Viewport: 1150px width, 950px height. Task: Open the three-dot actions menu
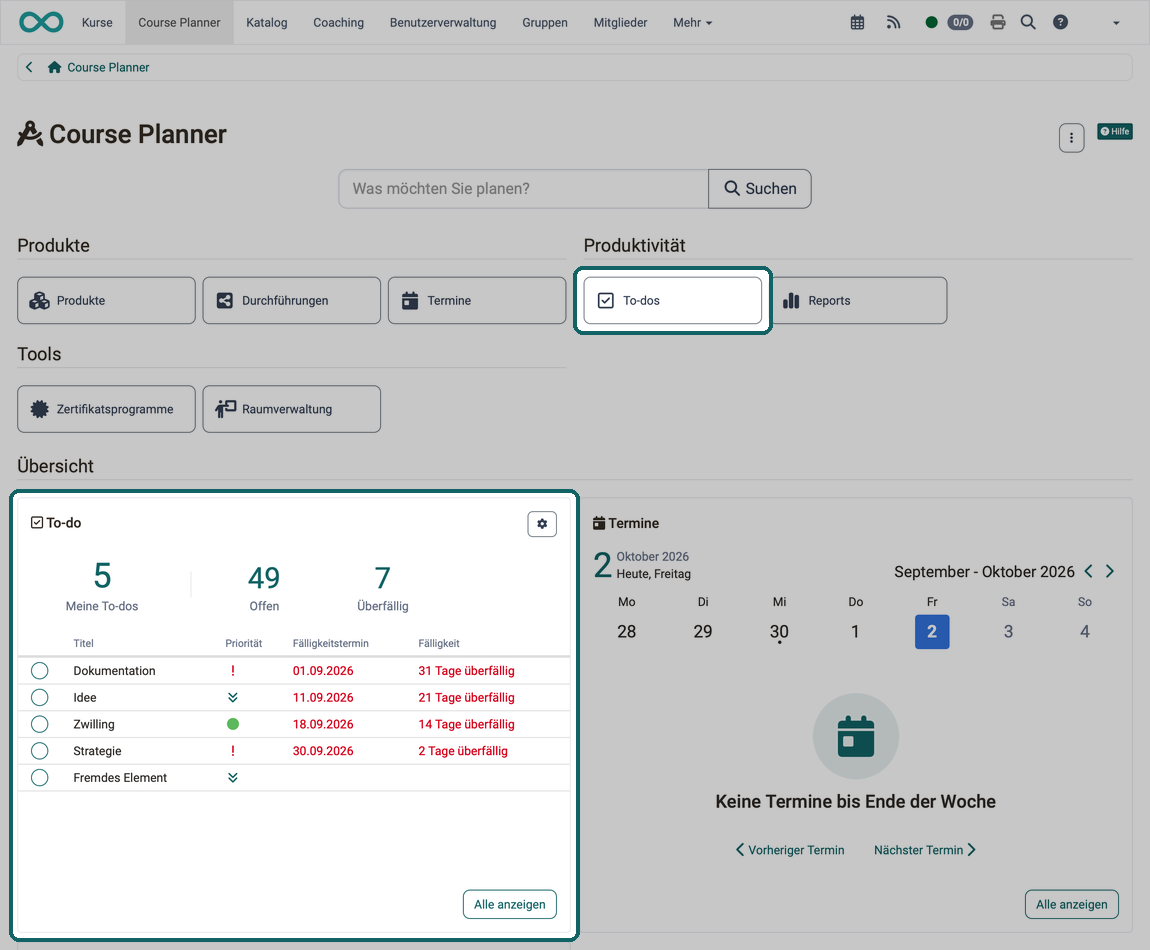click(1072, 138)
